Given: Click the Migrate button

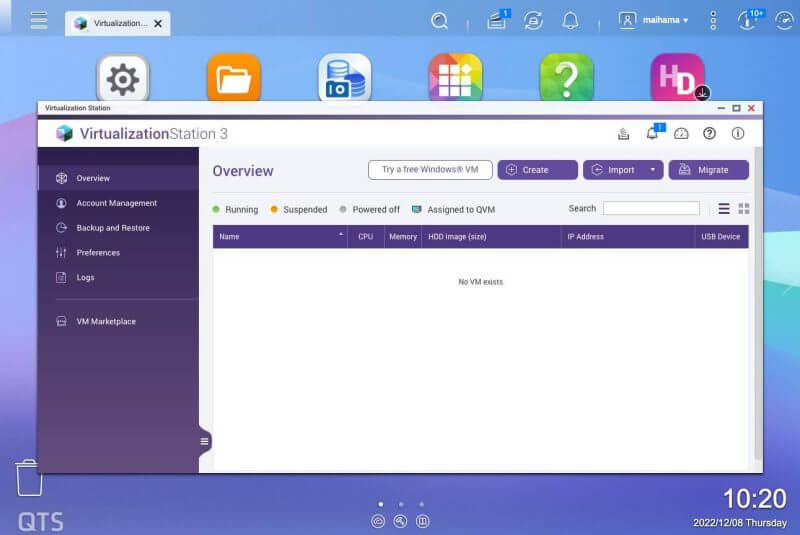Looking at the screenshot, I should pos(709,170).
